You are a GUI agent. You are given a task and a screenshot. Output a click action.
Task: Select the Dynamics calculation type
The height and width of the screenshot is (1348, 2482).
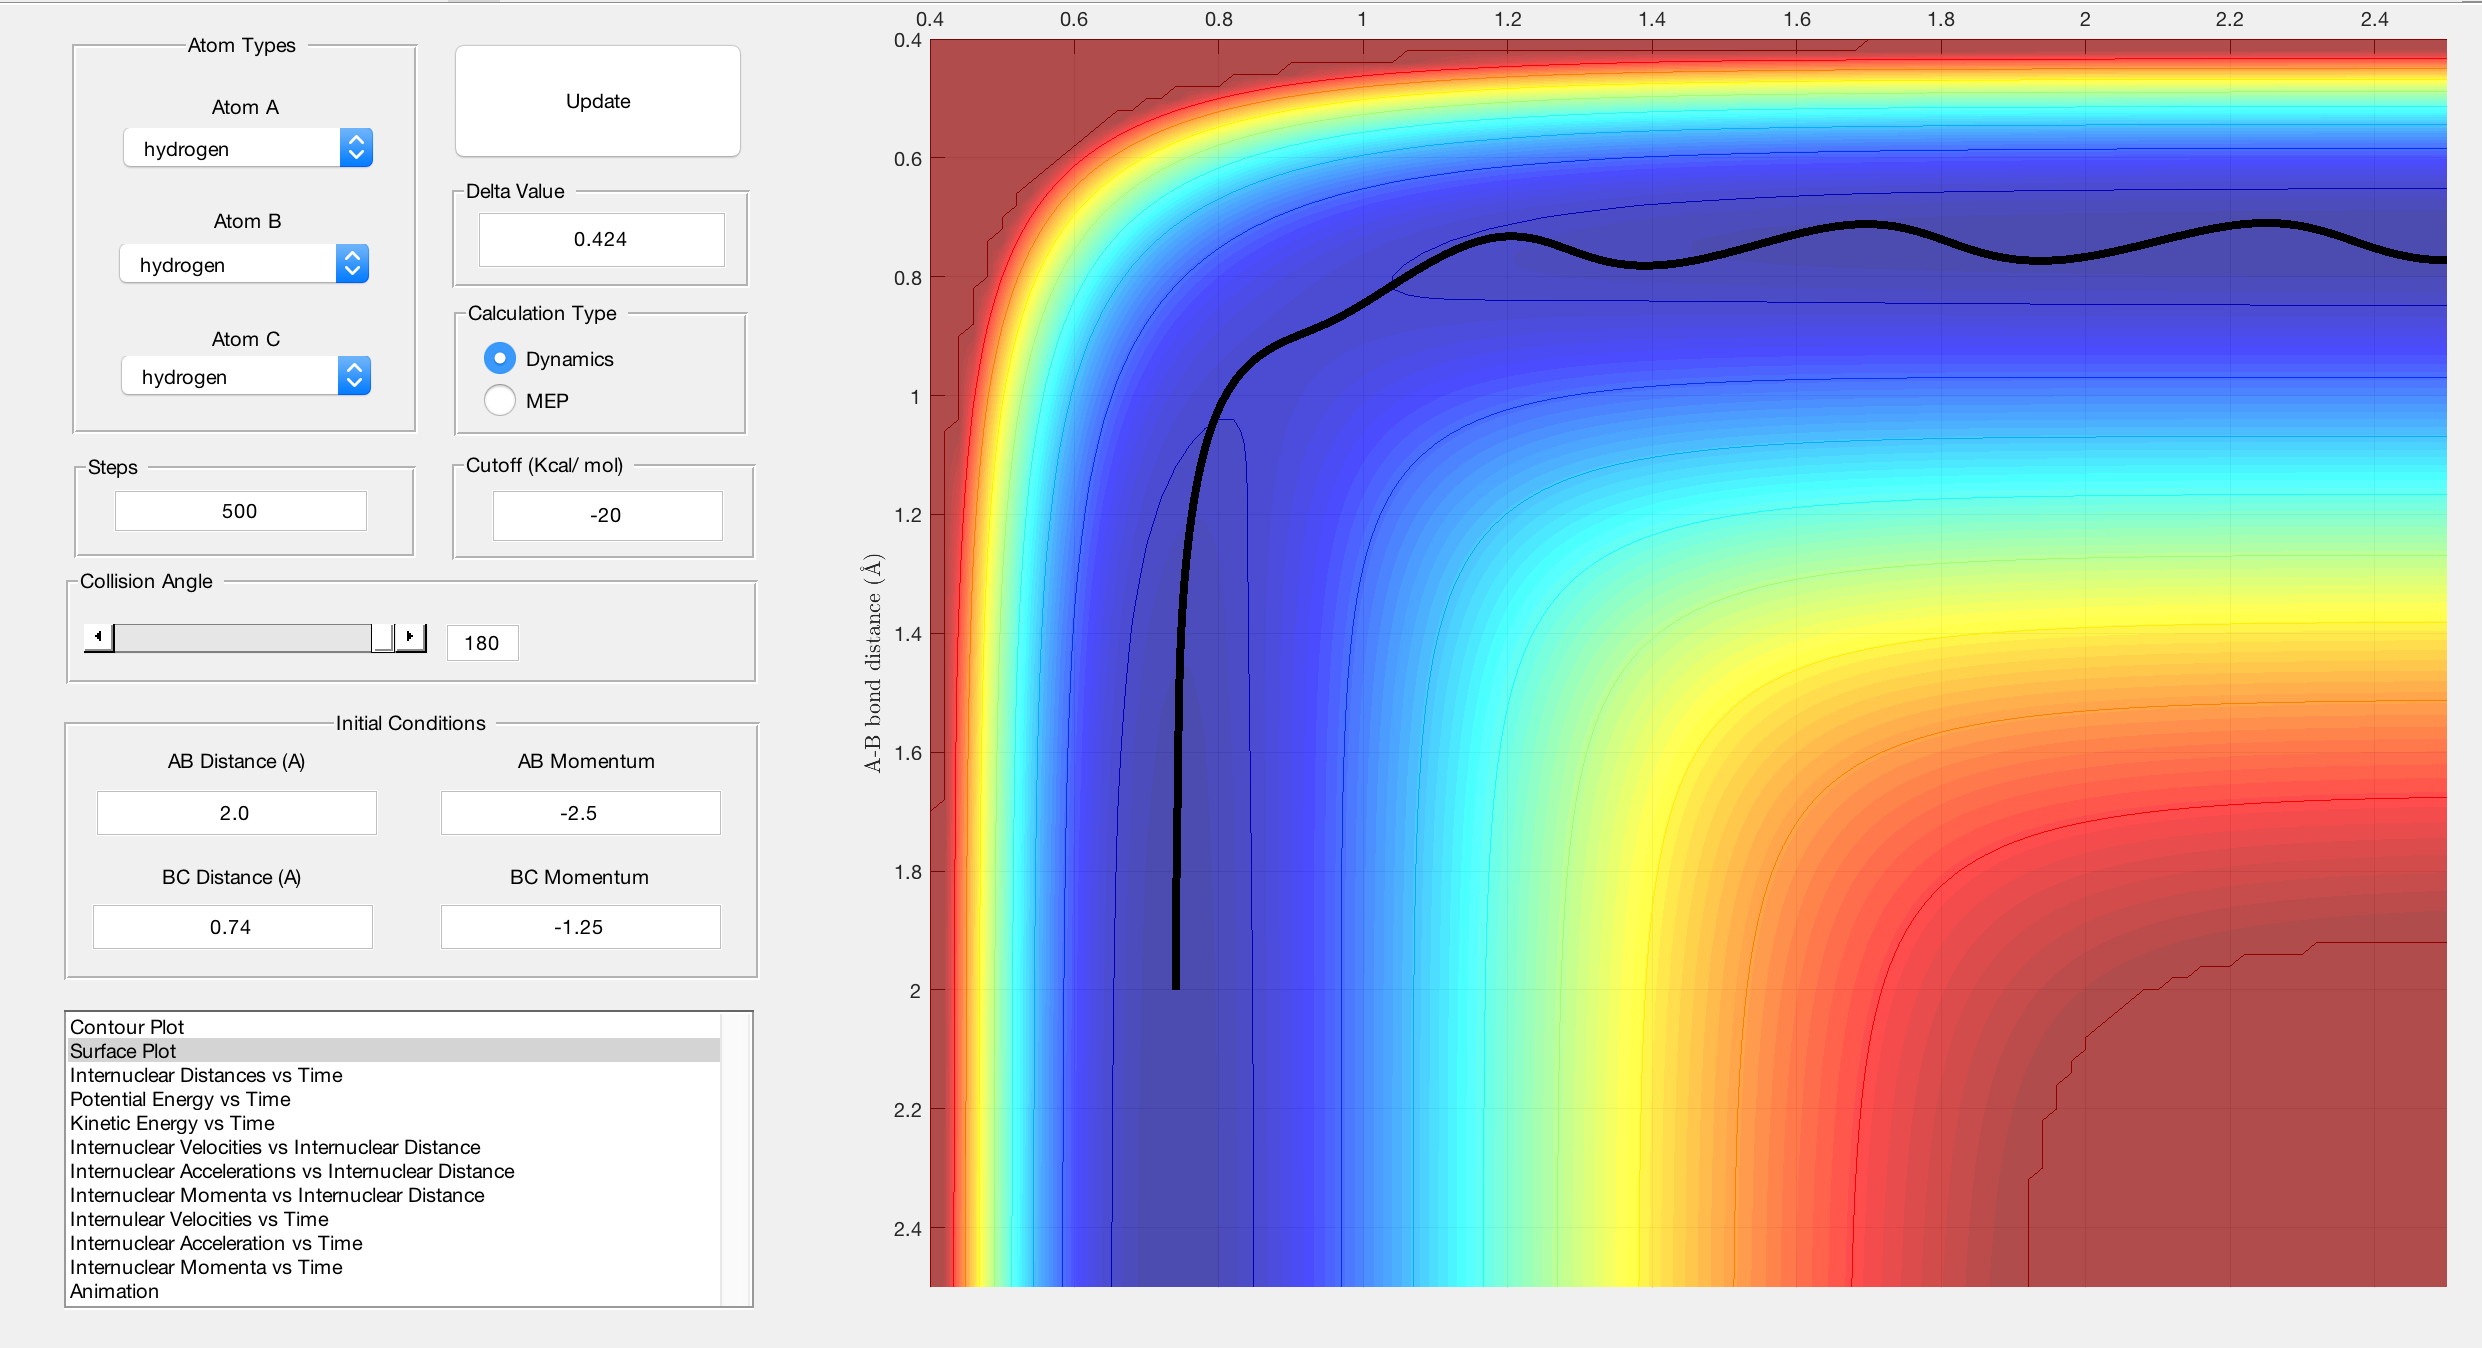tap(500, 358)
